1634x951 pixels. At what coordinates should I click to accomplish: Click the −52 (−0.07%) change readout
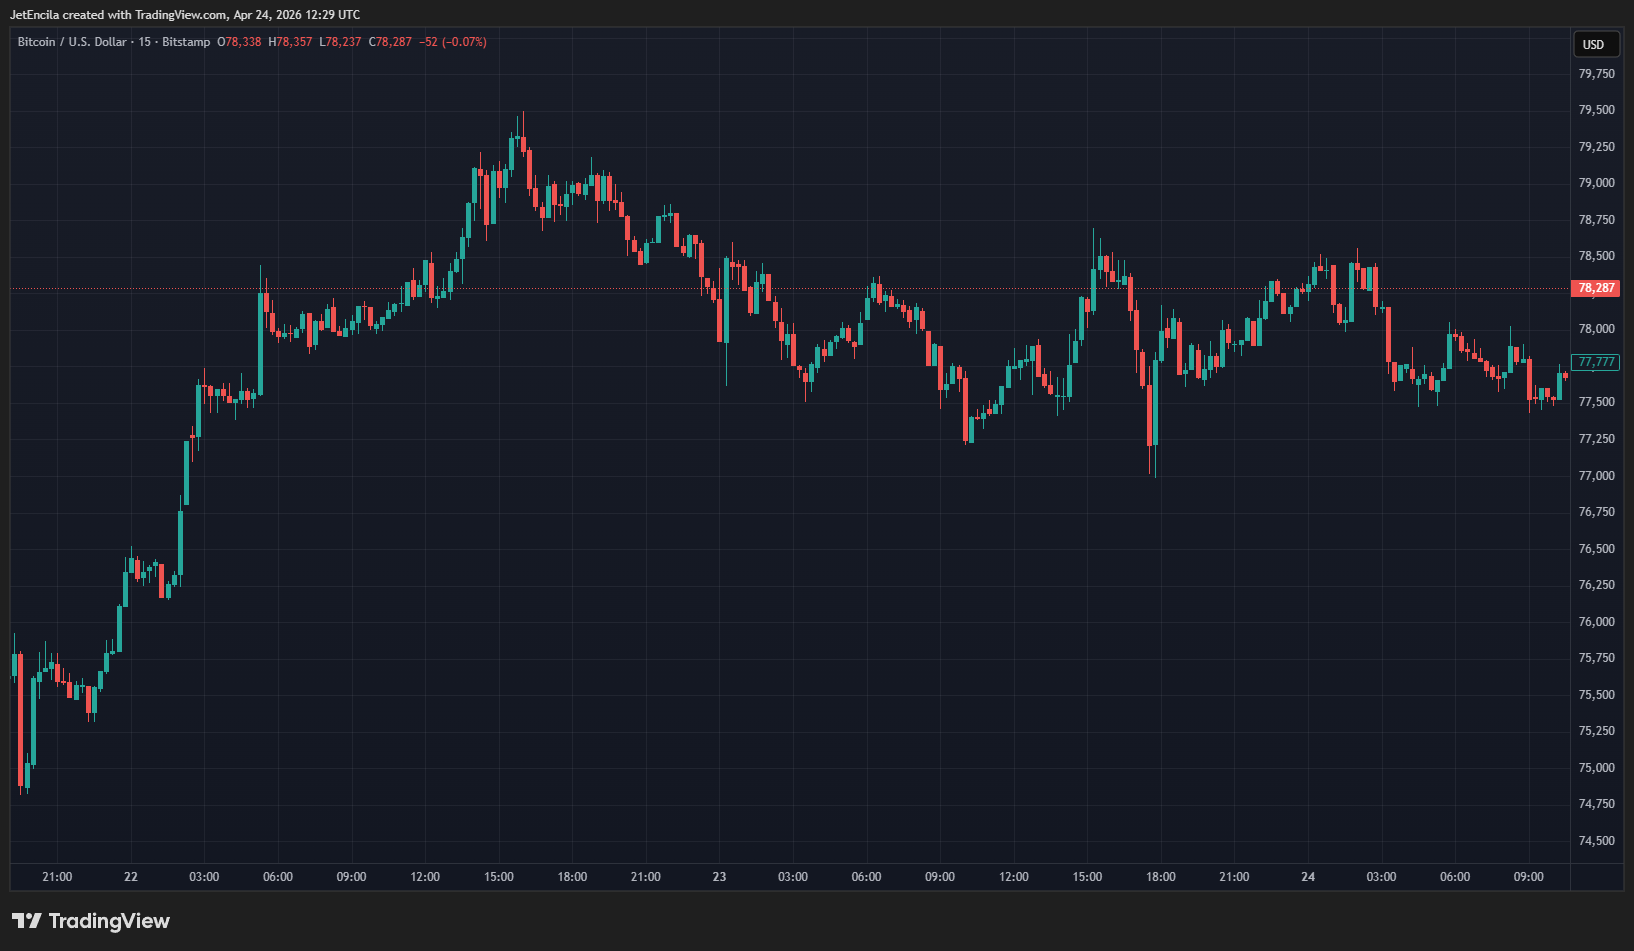pyautogui.click(x=453, y=42)
